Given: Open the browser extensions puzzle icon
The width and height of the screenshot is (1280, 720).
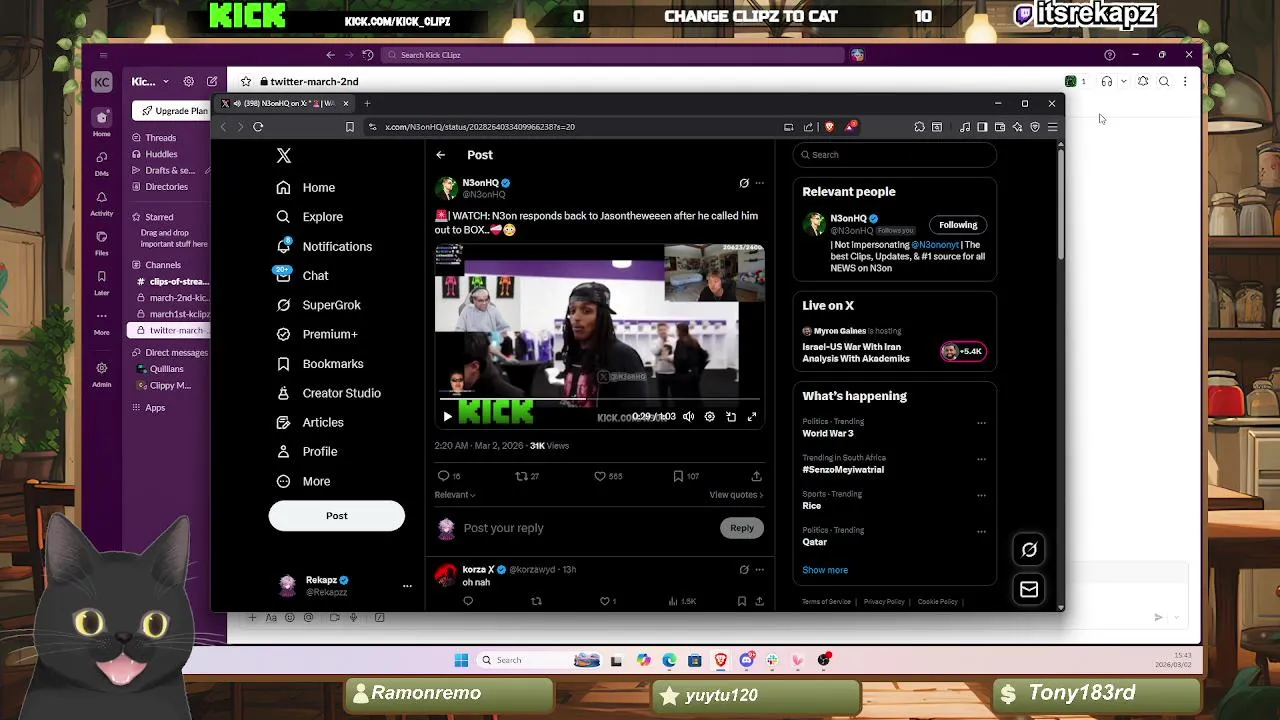Looking at the screenshot, I should point(919,127).
